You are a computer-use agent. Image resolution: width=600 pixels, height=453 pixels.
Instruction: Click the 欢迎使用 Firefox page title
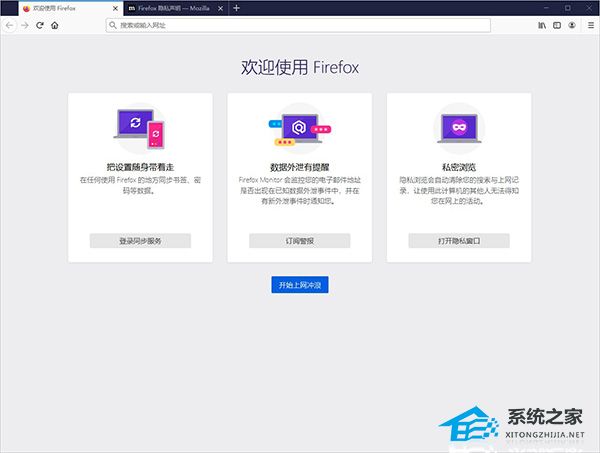pos(300,67)
